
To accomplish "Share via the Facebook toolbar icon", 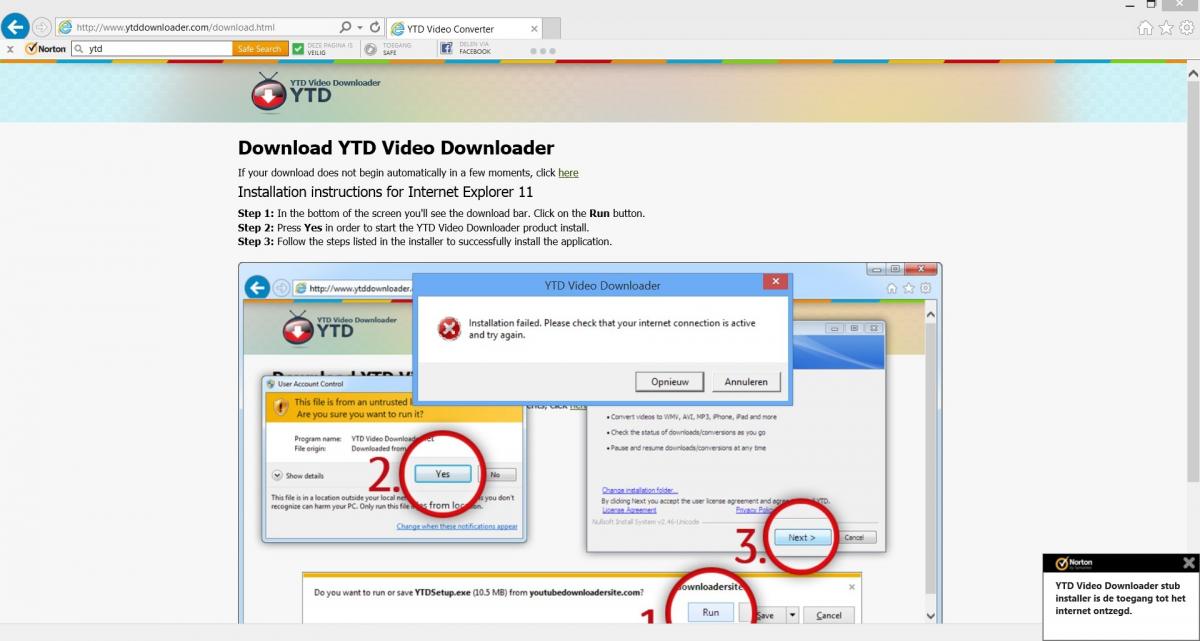I will pyautogui.click(x=447, y=48).
